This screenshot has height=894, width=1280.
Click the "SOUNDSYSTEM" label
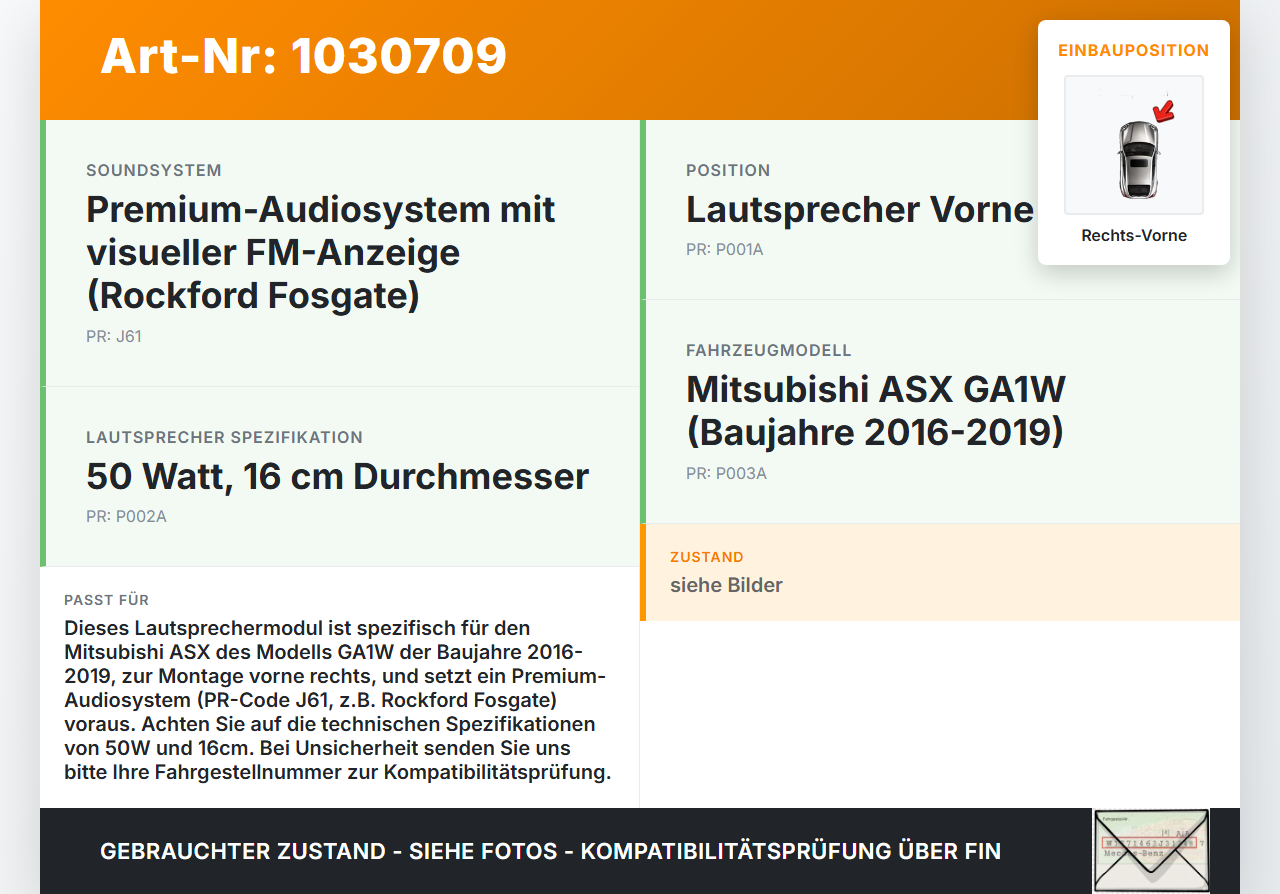tap(154, 170)
